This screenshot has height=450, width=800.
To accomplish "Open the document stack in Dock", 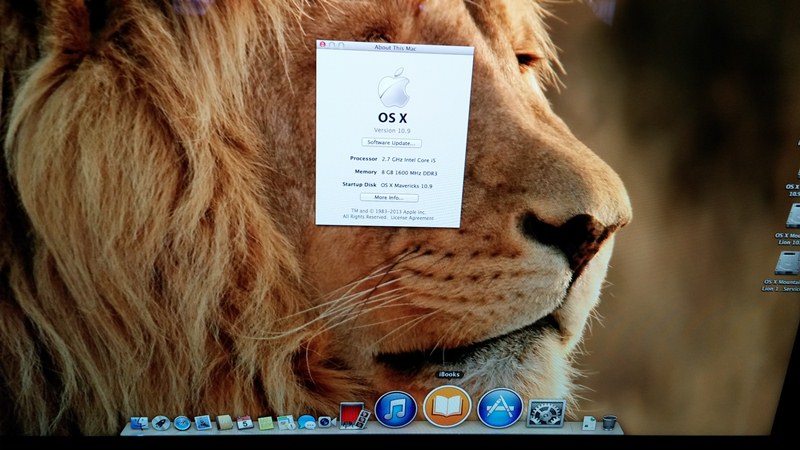I will 589,423.
